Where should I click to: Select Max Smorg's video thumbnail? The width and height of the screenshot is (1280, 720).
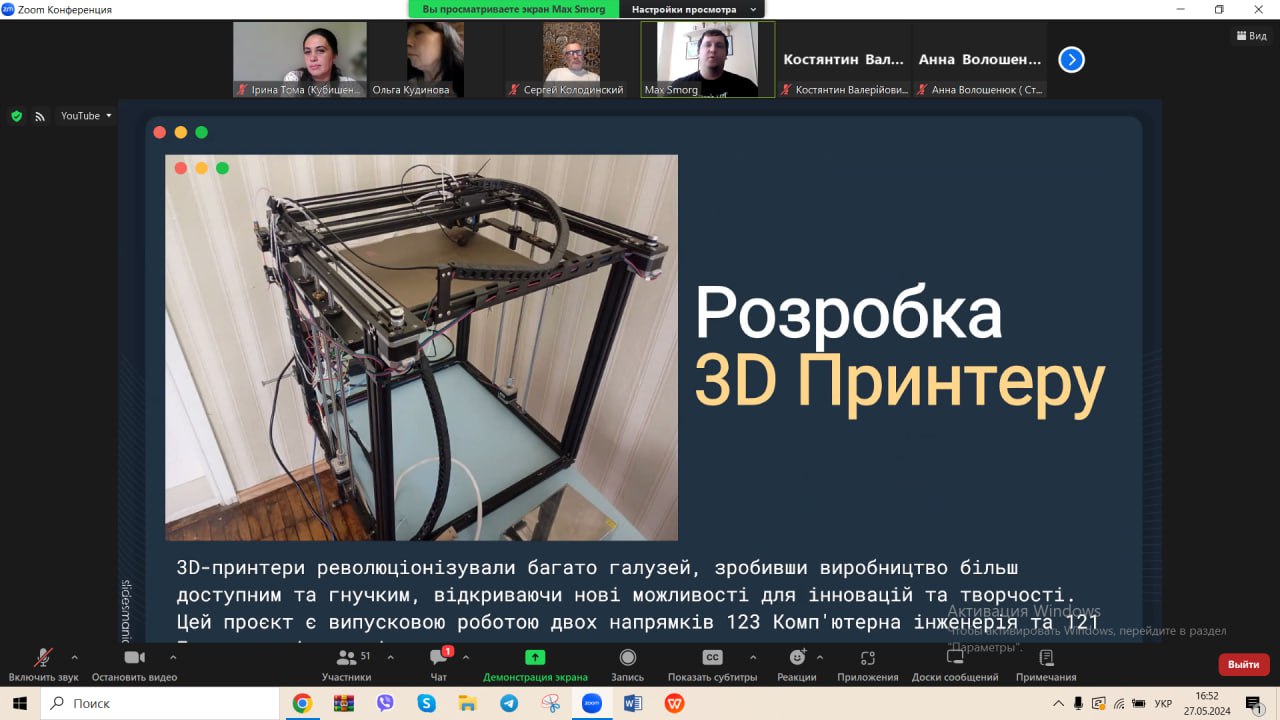tap(707, 59)
